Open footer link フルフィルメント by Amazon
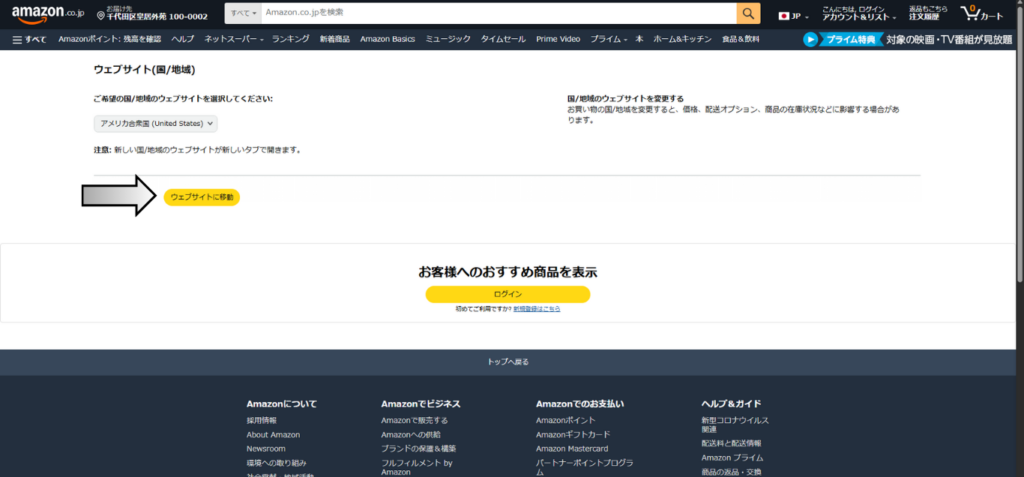This screenshot has width=1024, height=477. (417, 467)
